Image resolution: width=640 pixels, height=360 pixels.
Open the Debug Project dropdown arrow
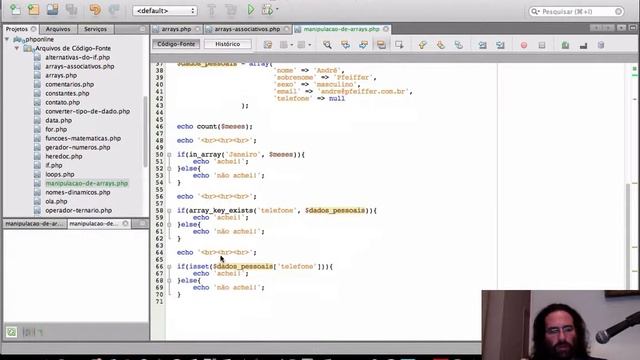pos(278,9)
